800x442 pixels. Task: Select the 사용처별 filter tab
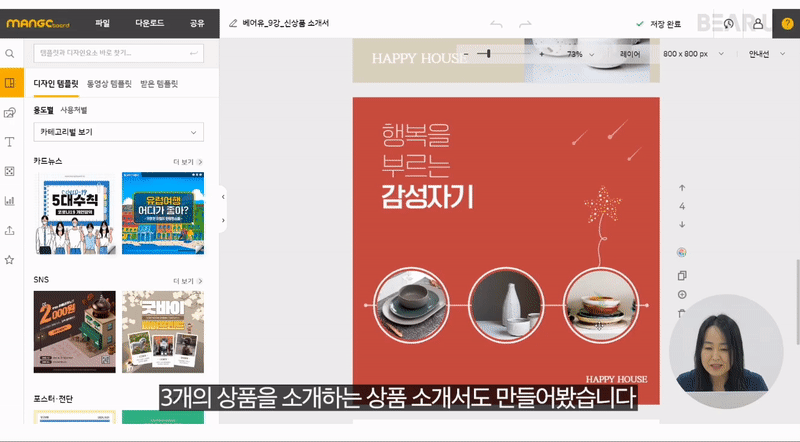coord(74,110)
